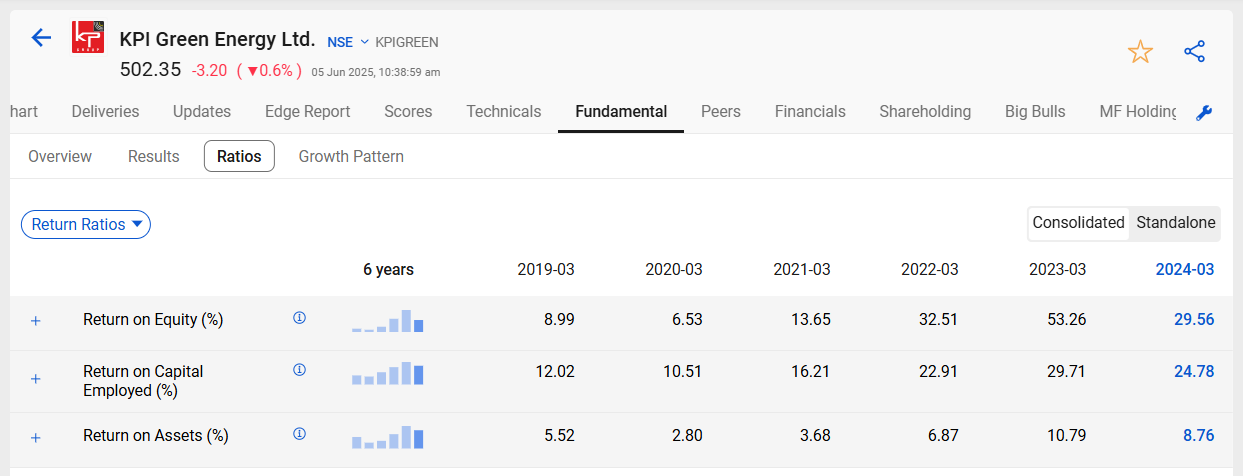Expand the Return on Equity row
Image resolution: width=1243 pixels, height=476 pixels.
point(36,321)
